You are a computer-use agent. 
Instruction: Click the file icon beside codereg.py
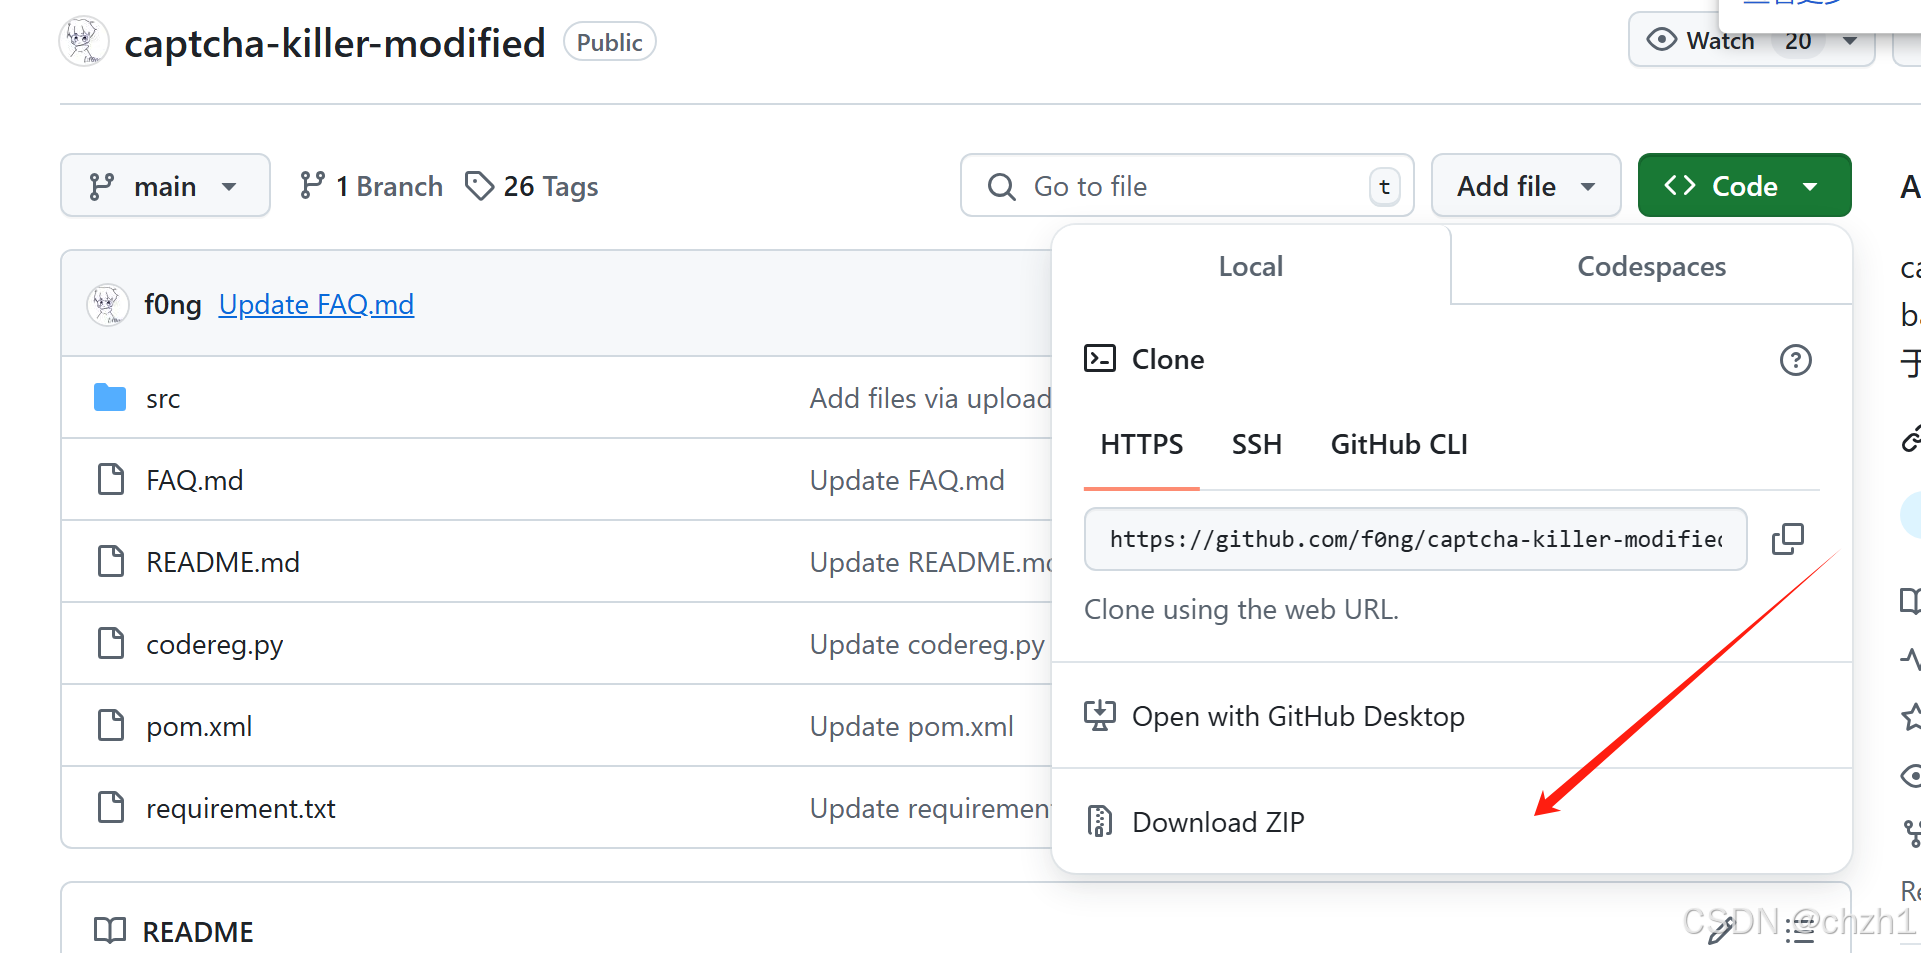pos(110,644)
